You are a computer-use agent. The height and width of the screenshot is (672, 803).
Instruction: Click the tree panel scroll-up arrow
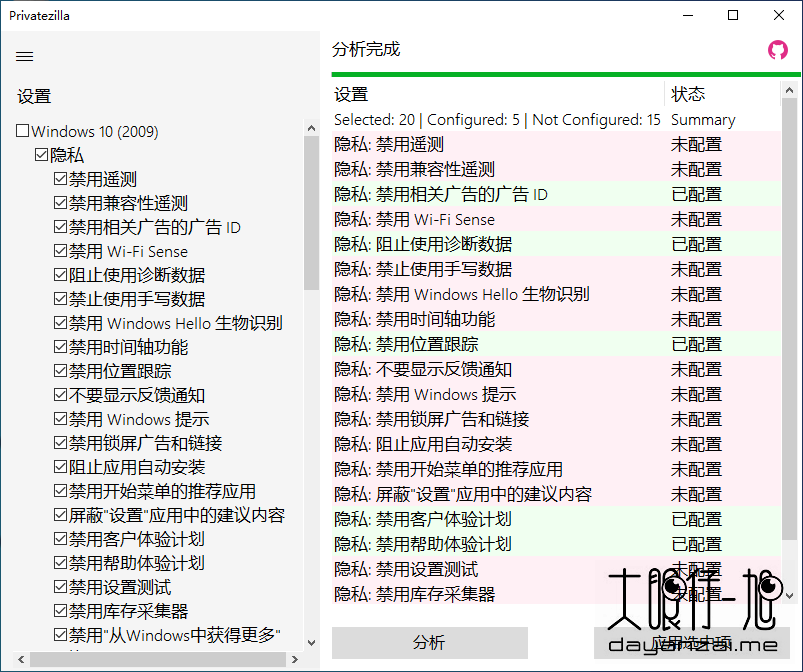click(x=311, y=128)
